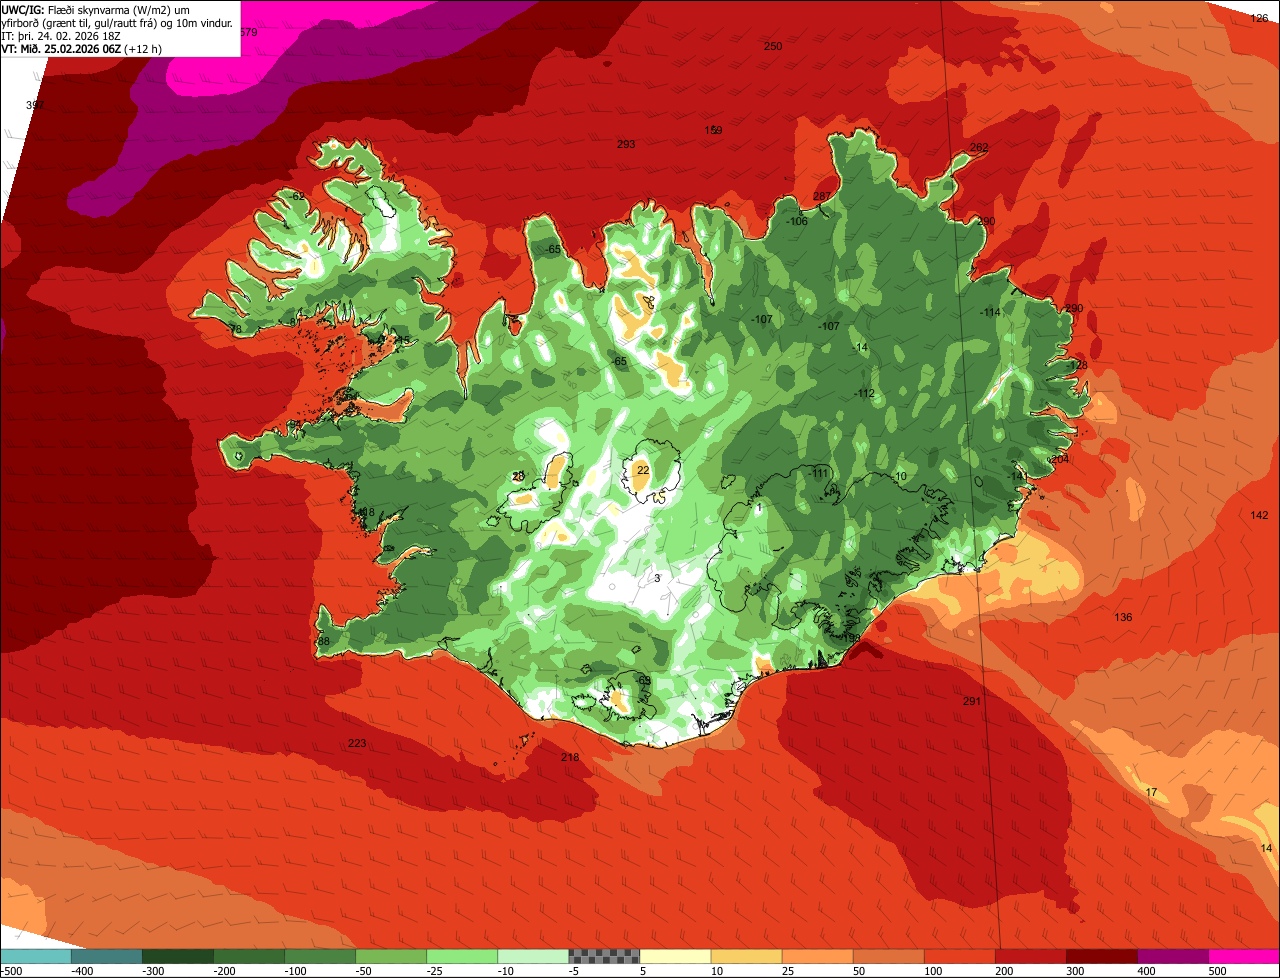
Task: Select the darkest green -300 legend swatch
Action: 177,956
